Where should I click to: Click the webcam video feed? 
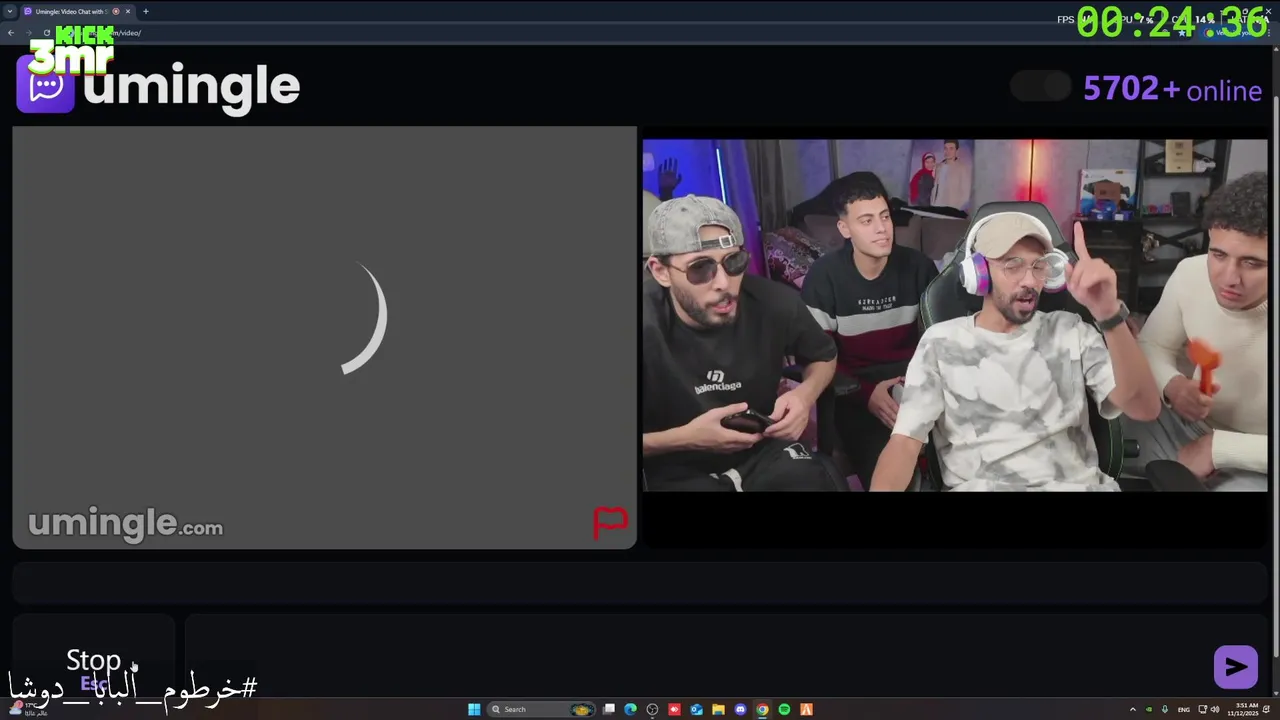click(x=955, y=315)
